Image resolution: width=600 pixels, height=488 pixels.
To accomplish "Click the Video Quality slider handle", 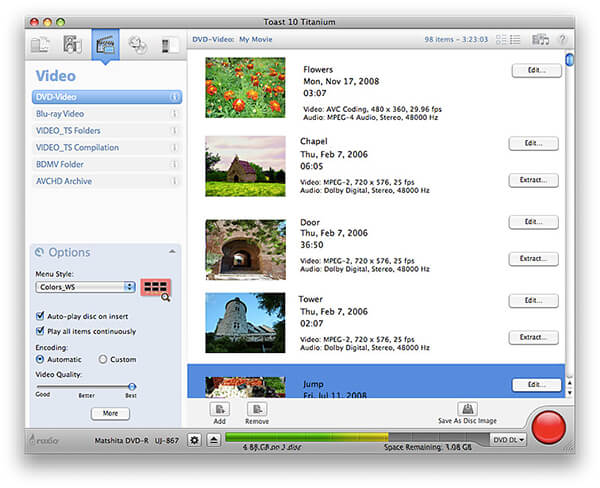I will 132,386.
